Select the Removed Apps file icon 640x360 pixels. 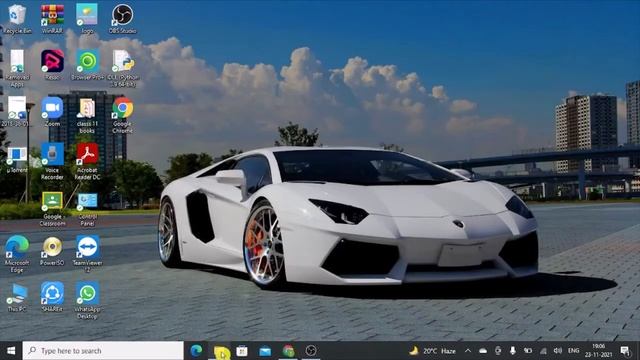(17, 68)
